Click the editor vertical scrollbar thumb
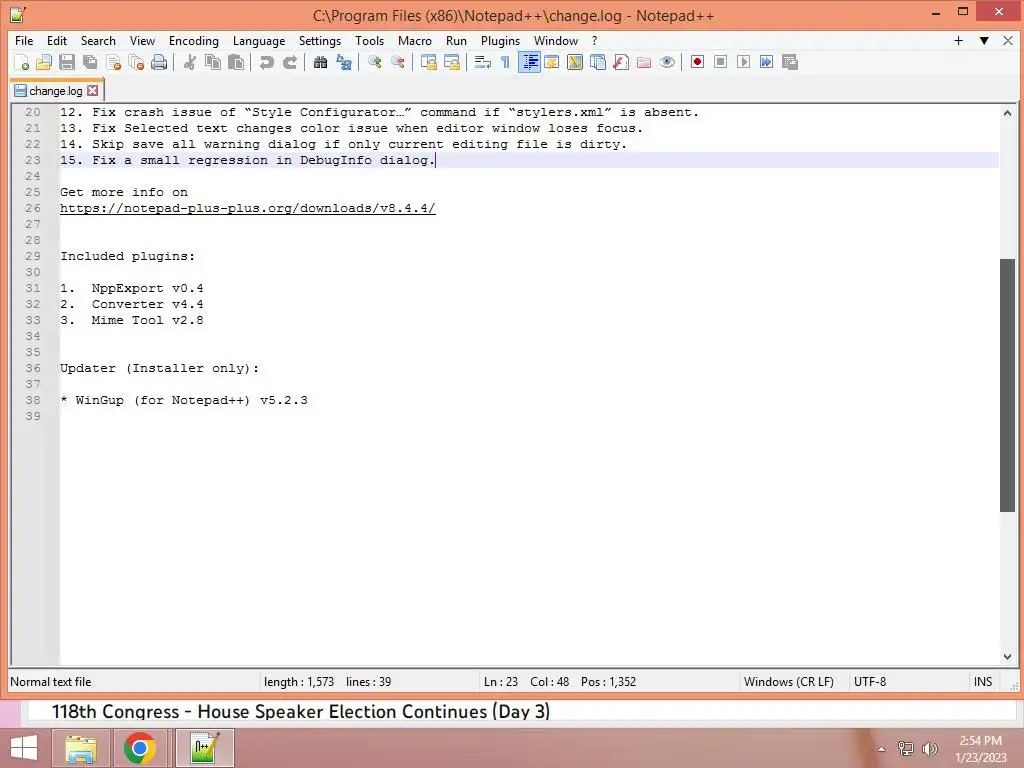1024x768 pixels. point(1007,385)
